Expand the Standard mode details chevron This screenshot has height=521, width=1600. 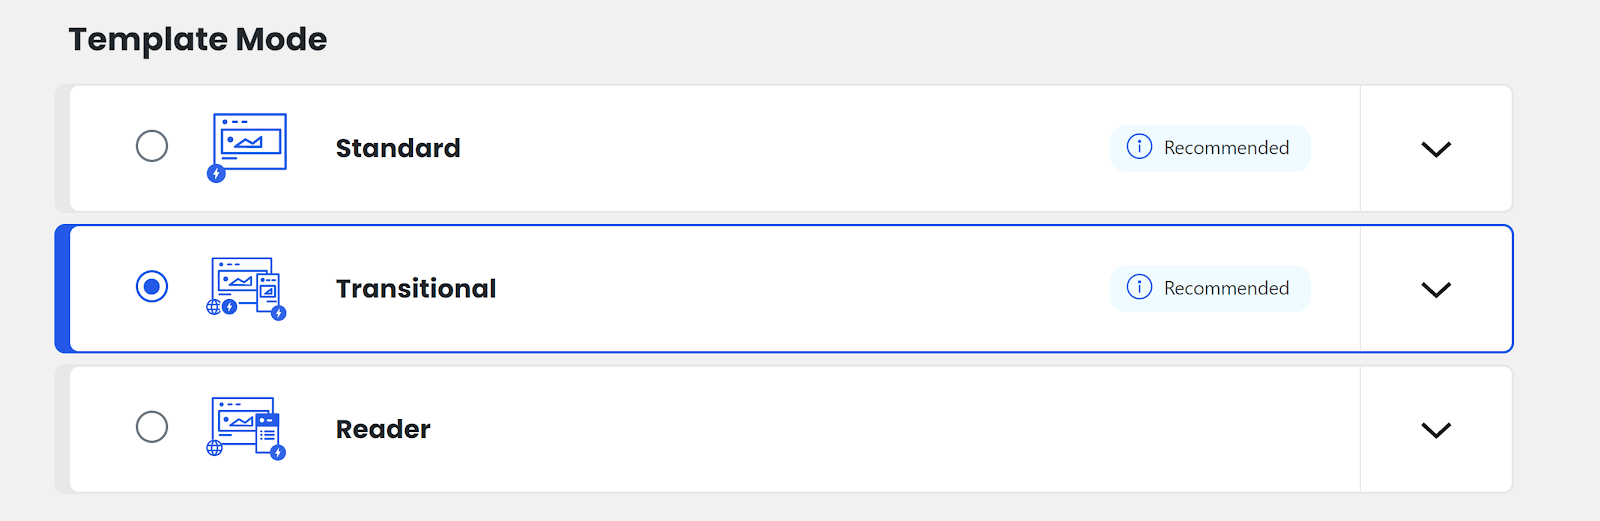pos(1436,149)
